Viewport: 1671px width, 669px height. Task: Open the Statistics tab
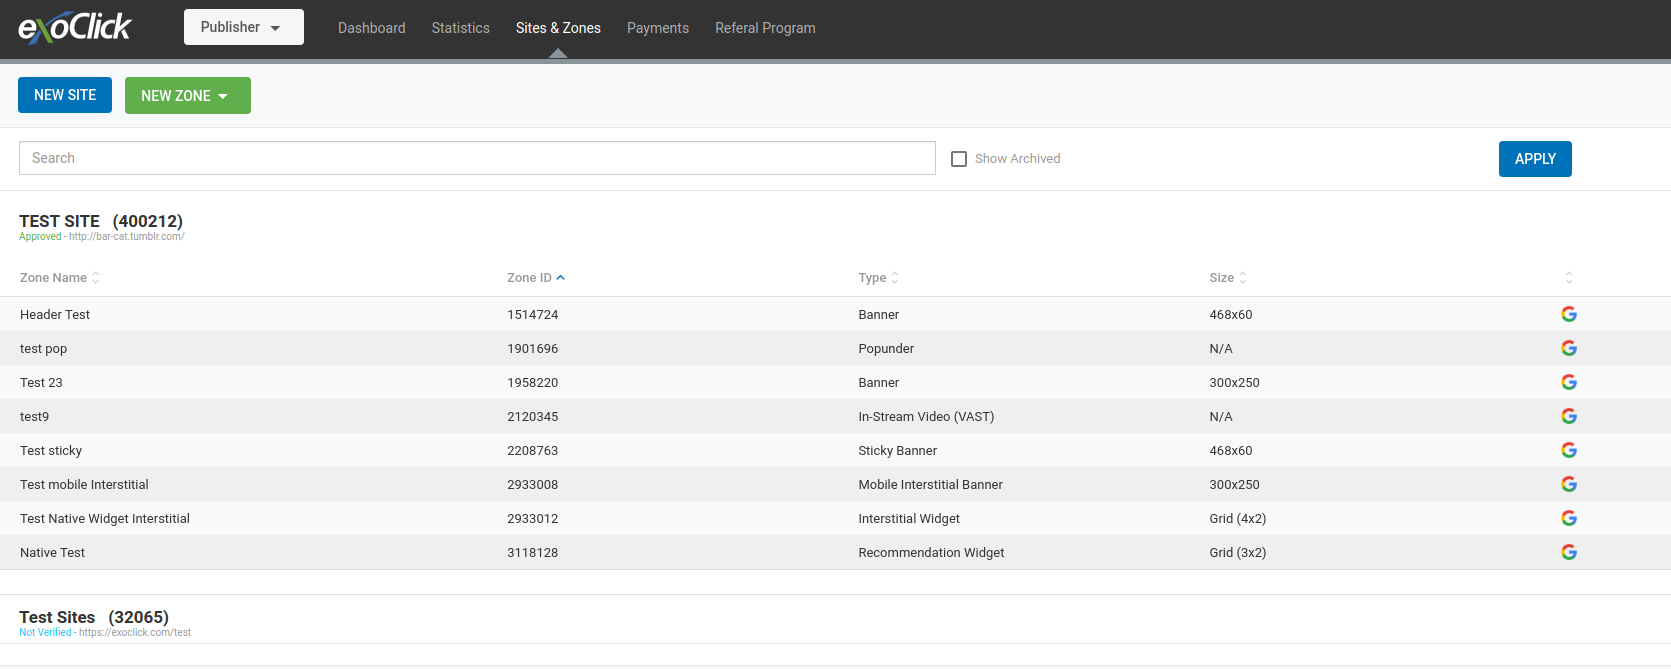(460, 28)
